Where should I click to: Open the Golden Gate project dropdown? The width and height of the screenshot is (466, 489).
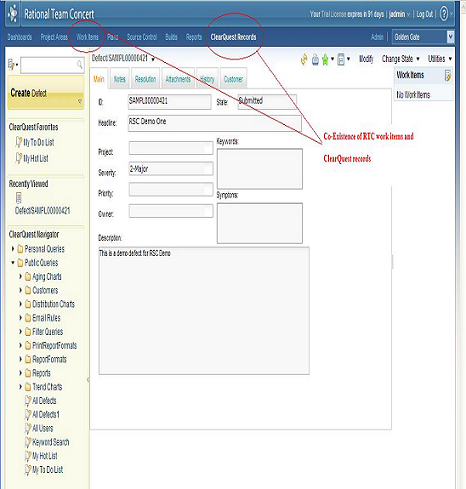coord(450,37)
